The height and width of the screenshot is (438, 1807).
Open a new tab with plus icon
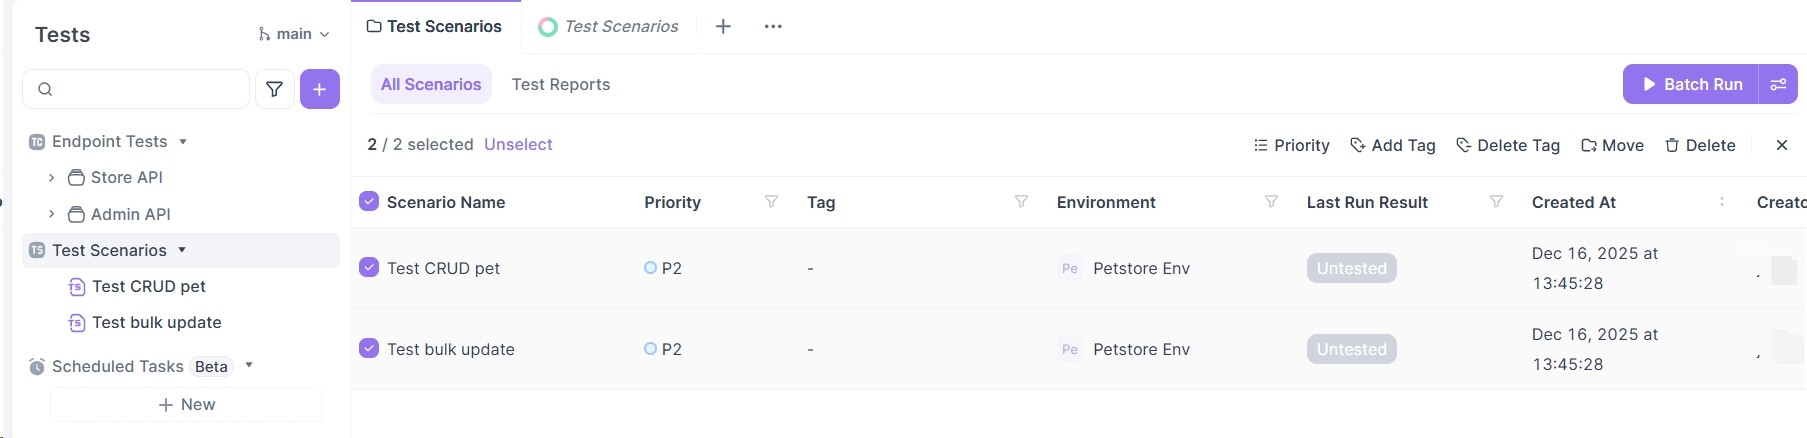pyautogui.click(x=723, y=27)
